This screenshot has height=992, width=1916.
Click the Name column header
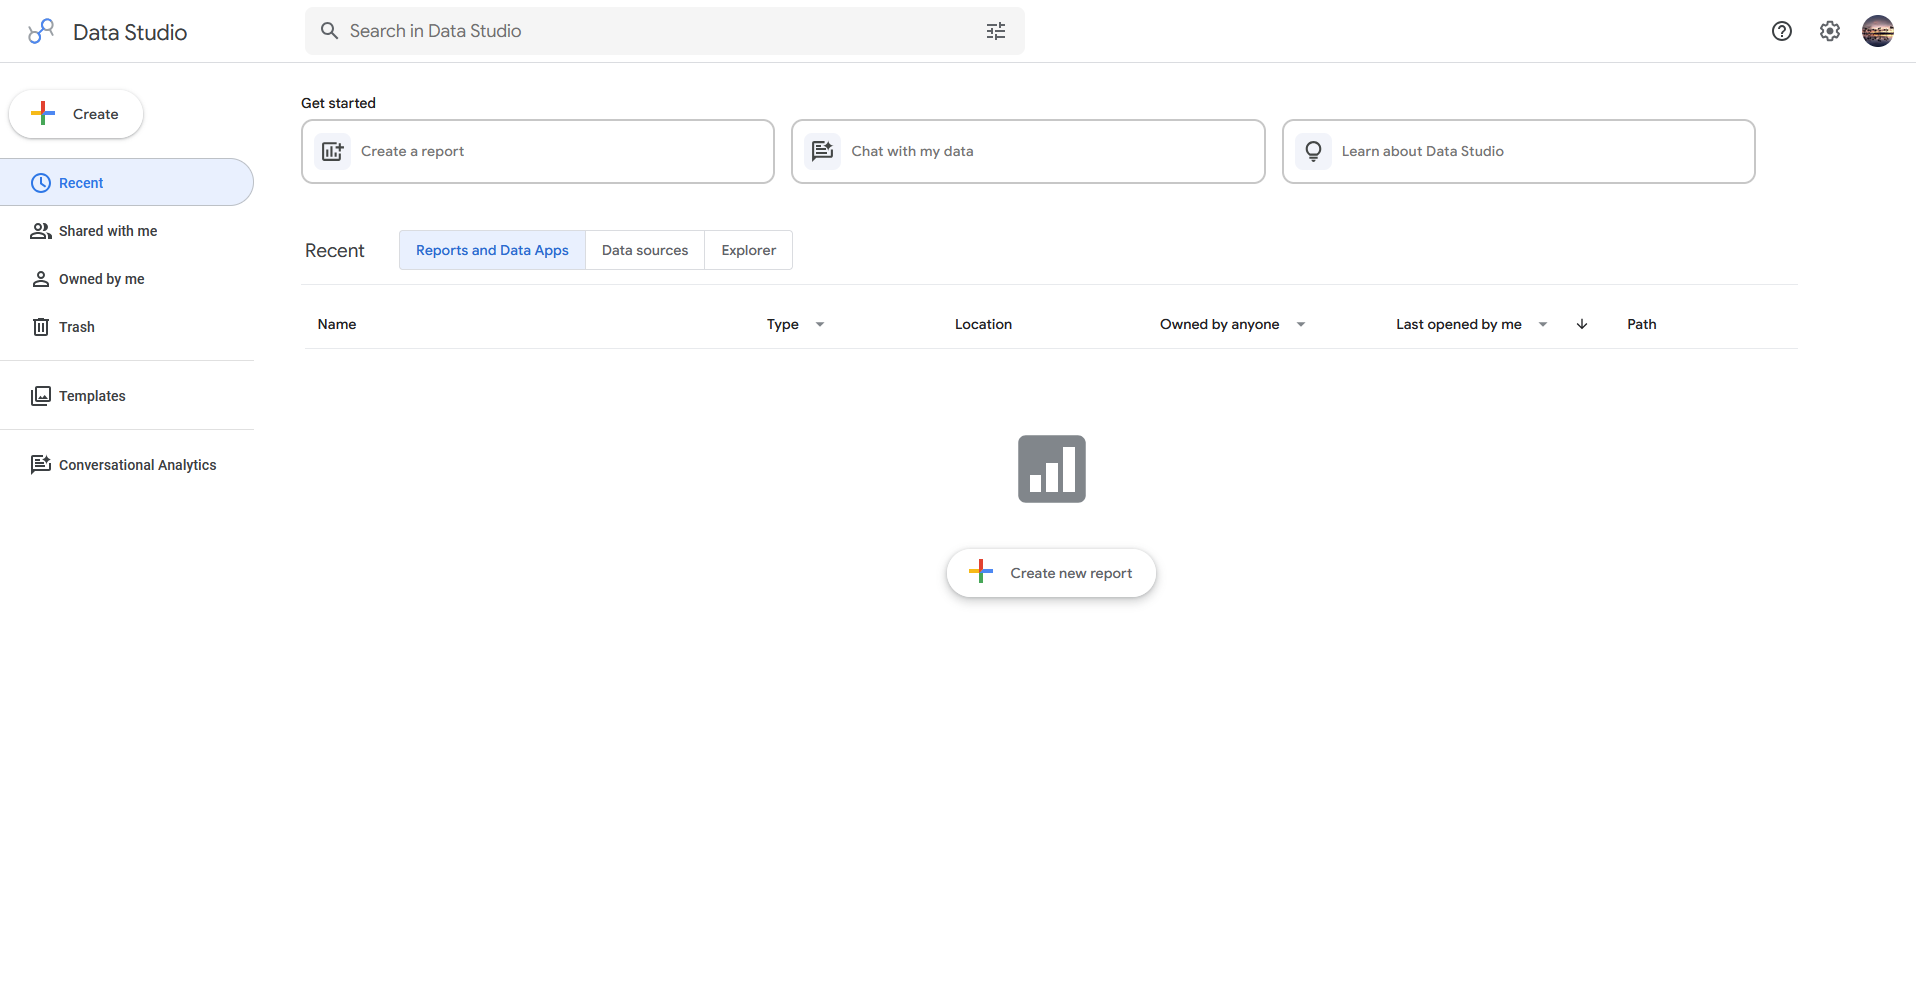point(337,324)
